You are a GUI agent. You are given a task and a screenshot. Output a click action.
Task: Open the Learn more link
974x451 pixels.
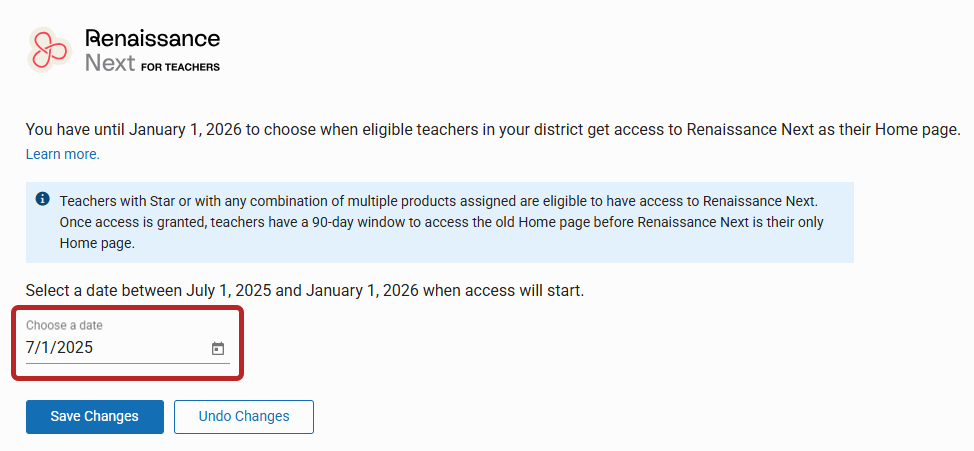point(63,154)
